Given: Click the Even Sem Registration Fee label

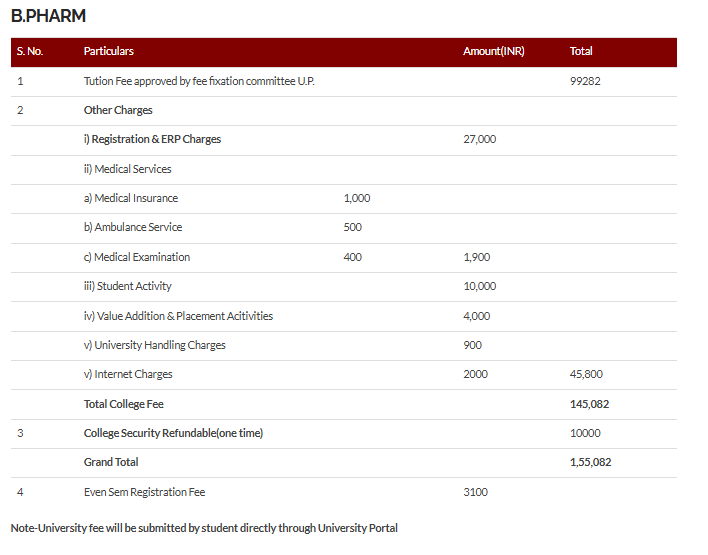Looking at the screenshot, I should pyautogui.click(x=144, y=492).
